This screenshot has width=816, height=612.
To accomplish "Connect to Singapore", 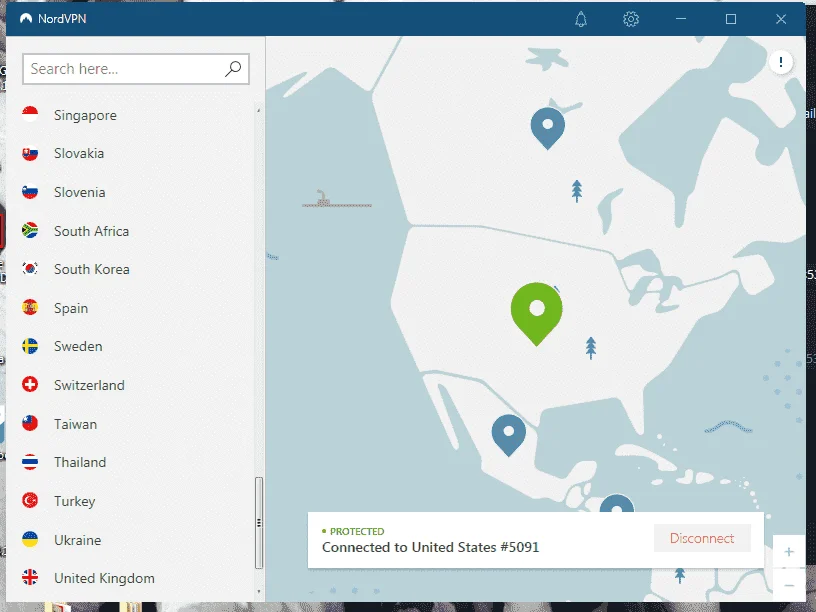I will pos(85,115).
